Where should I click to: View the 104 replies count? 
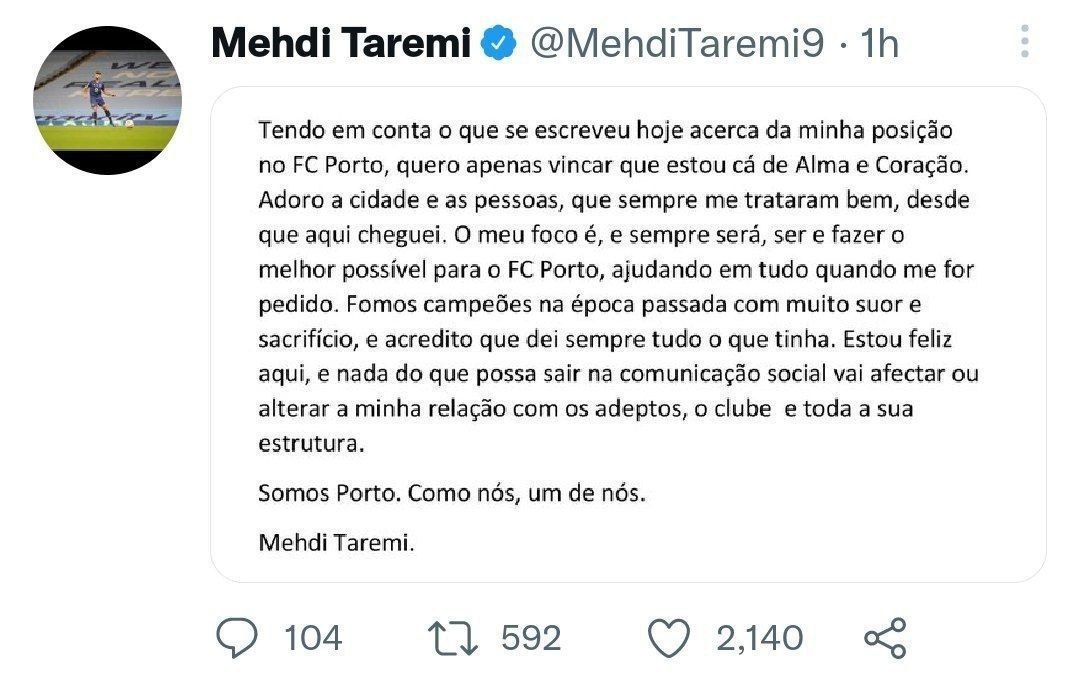[313, 638]
